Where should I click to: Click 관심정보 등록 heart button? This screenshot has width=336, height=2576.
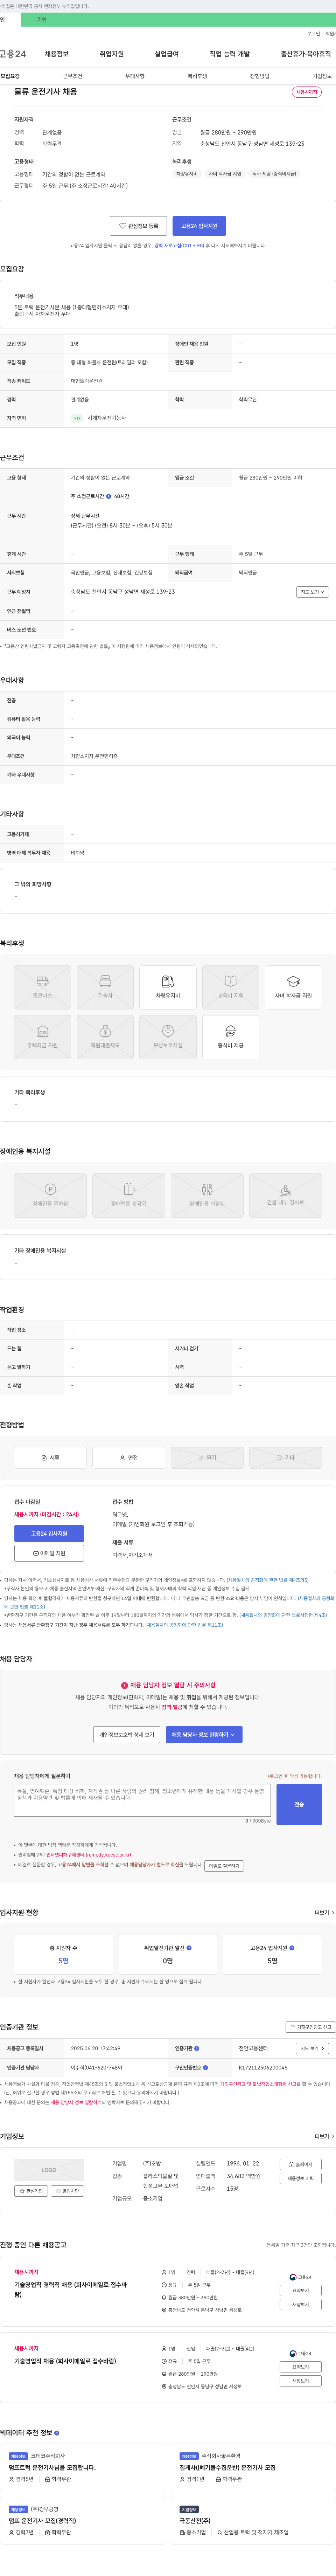[x=138, y=226]
